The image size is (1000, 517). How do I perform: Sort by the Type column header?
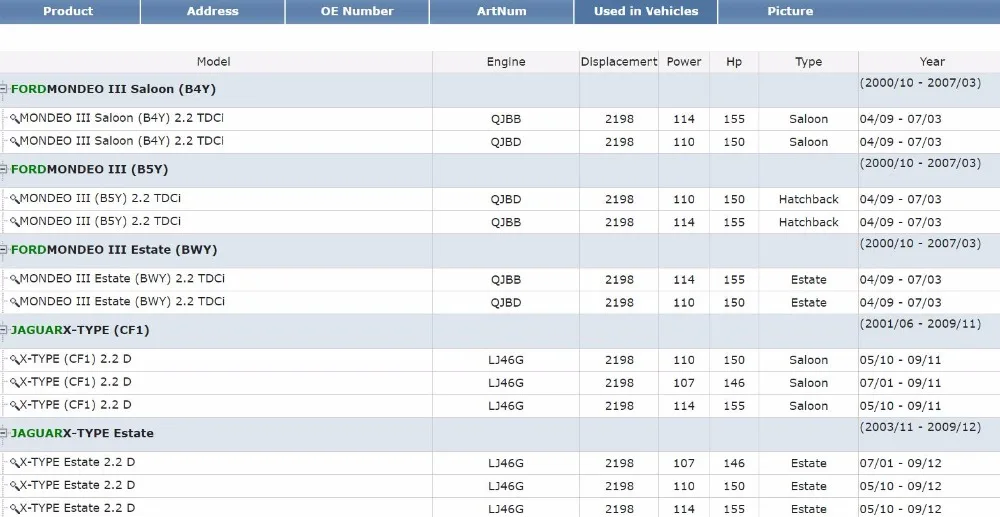click(808, 62)
